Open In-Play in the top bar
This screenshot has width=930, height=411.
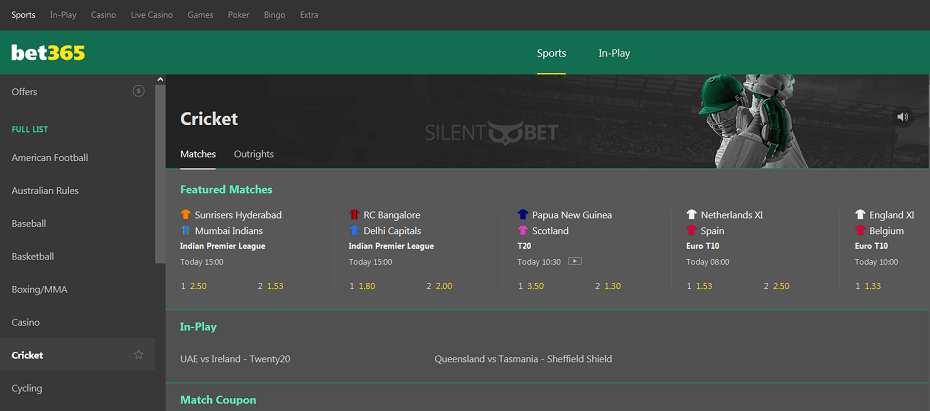63,15
